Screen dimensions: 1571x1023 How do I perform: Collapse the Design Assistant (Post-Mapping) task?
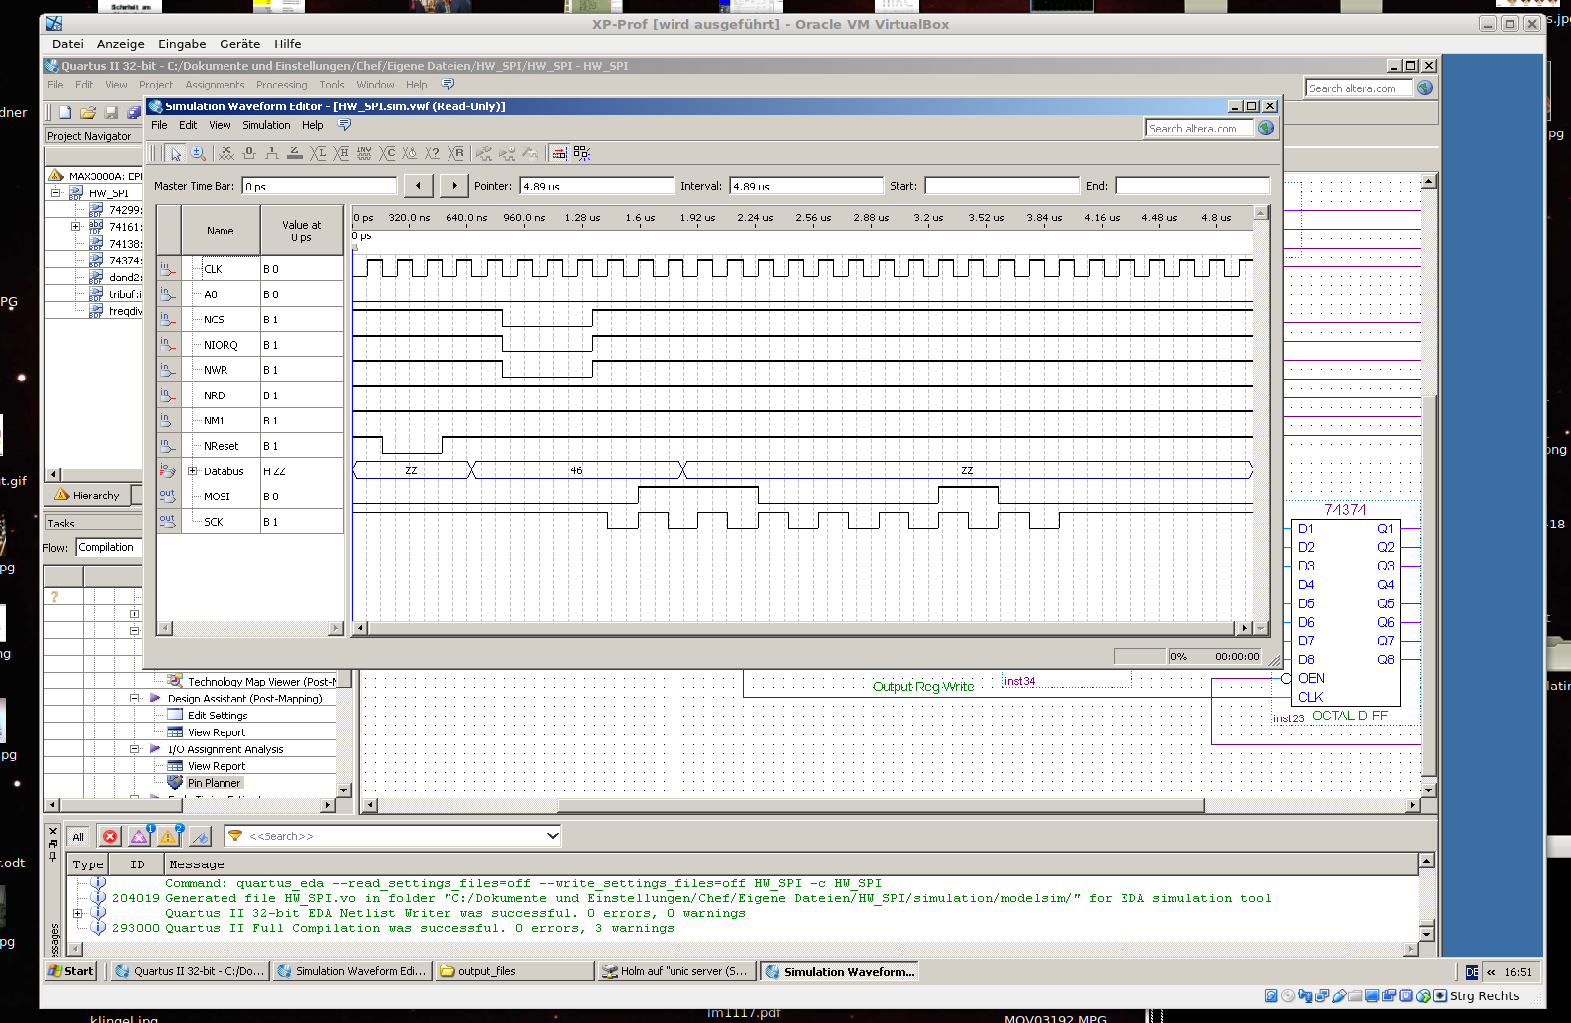[134, 698]
